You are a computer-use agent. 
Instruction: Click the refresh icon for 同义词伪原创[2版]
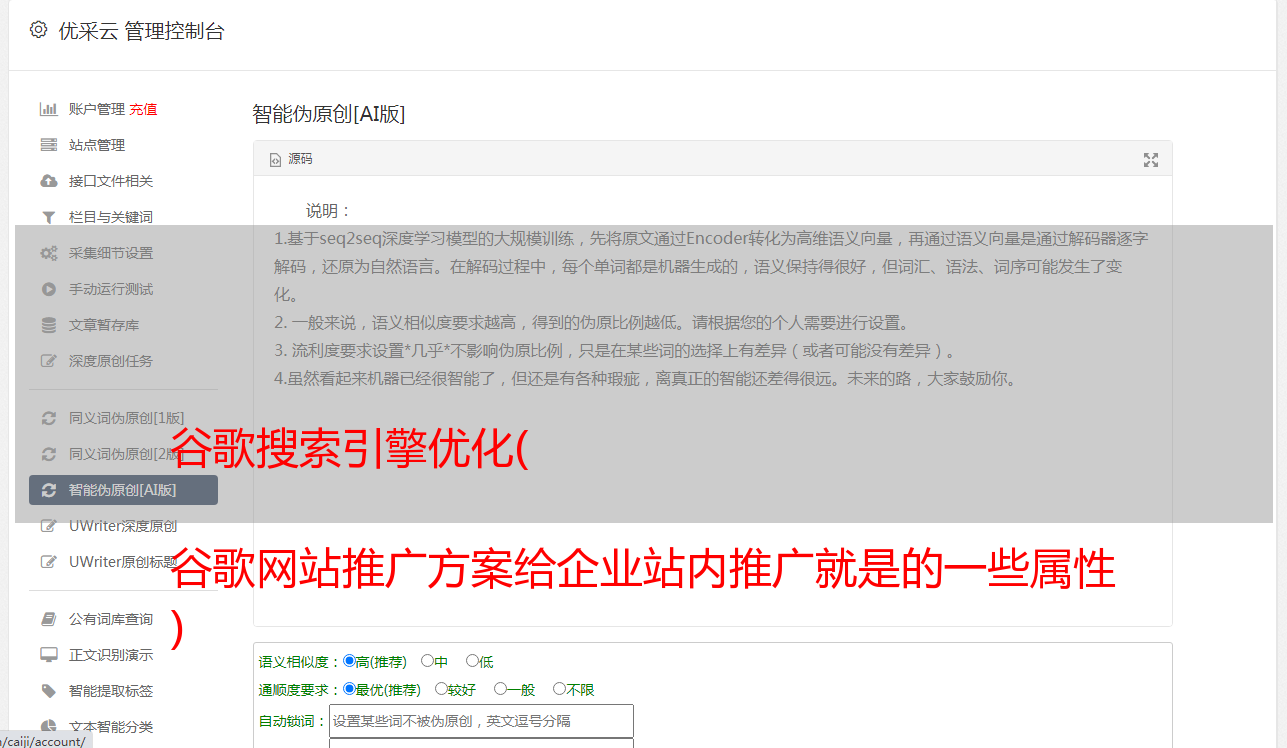(48, 454)
